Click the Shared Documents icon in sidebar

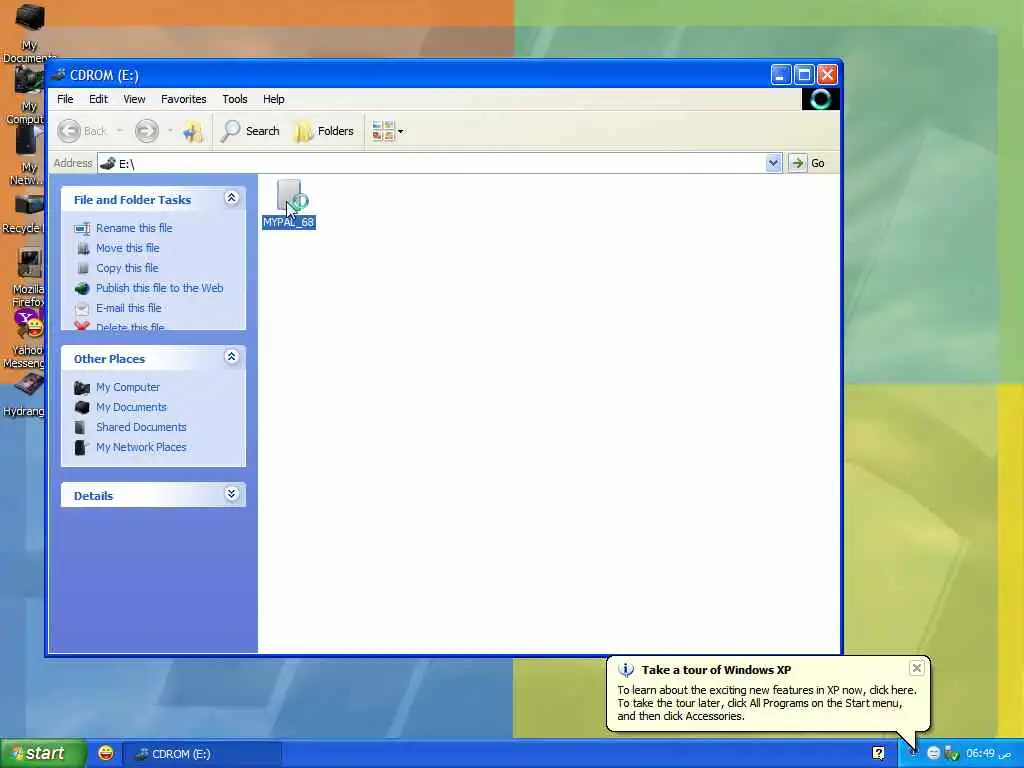pyautogui.click(x=80, y=428)
